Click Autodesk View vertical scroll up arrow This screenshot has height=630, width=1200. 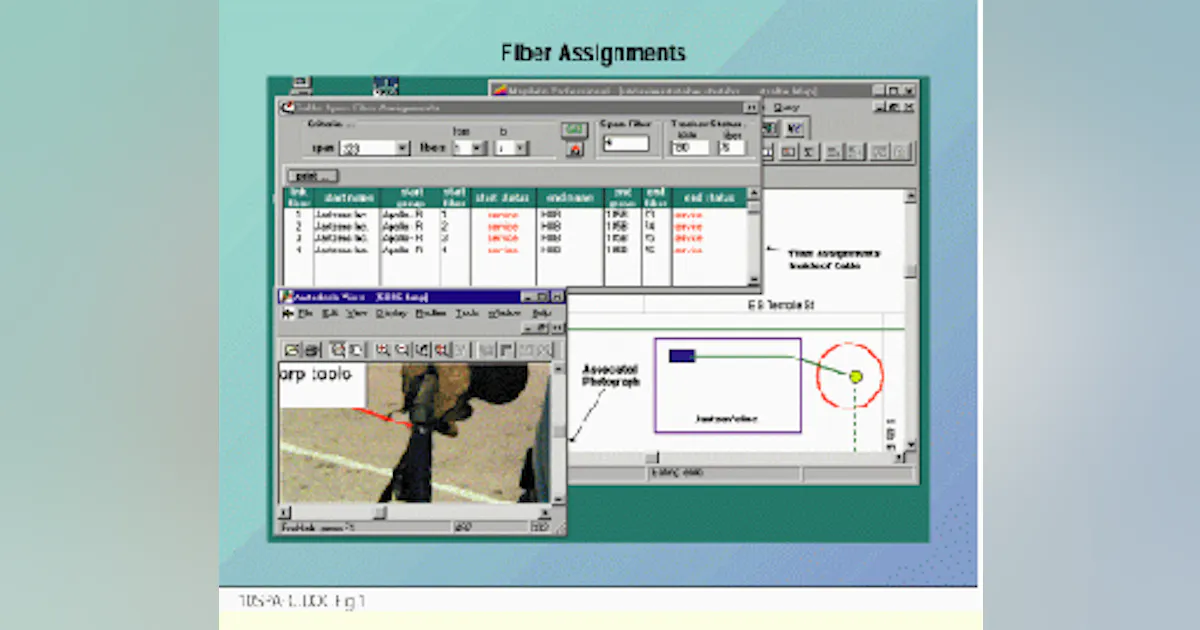558,370
